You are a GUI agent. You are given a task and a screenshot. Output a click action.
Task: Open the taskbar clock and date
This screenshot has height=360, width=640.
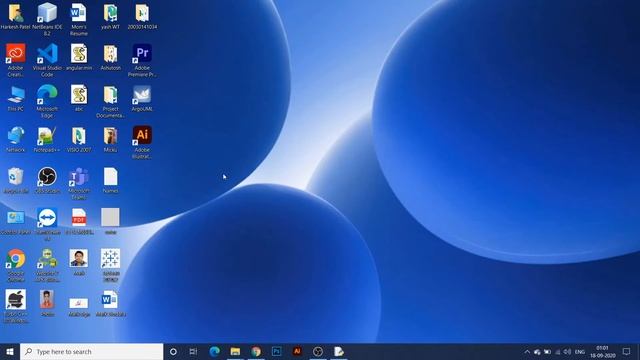[602, 352]
